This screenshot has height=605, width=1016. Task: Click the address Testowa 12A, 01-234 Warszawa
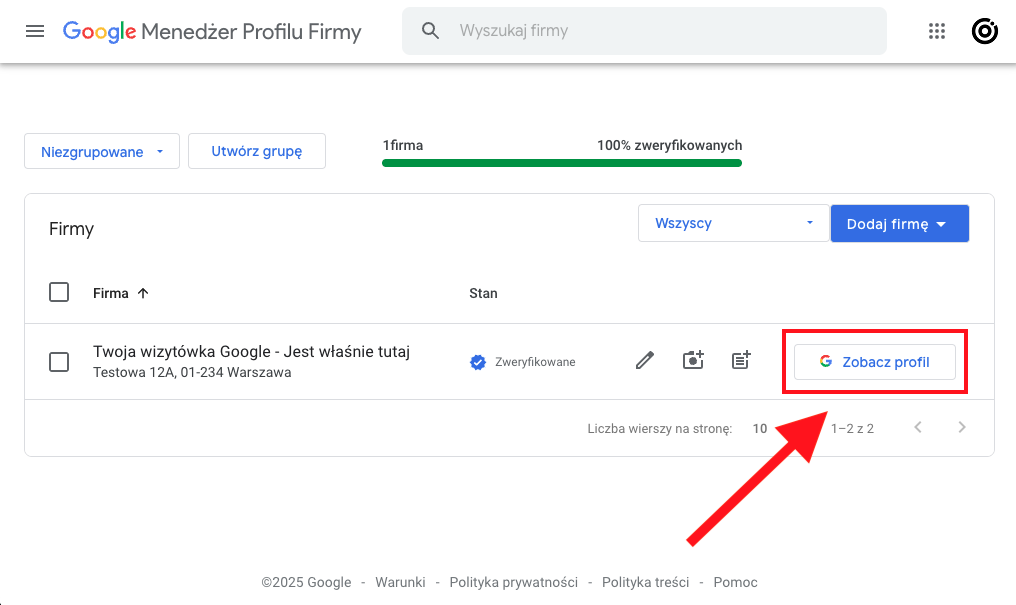[x=192, y=372]
